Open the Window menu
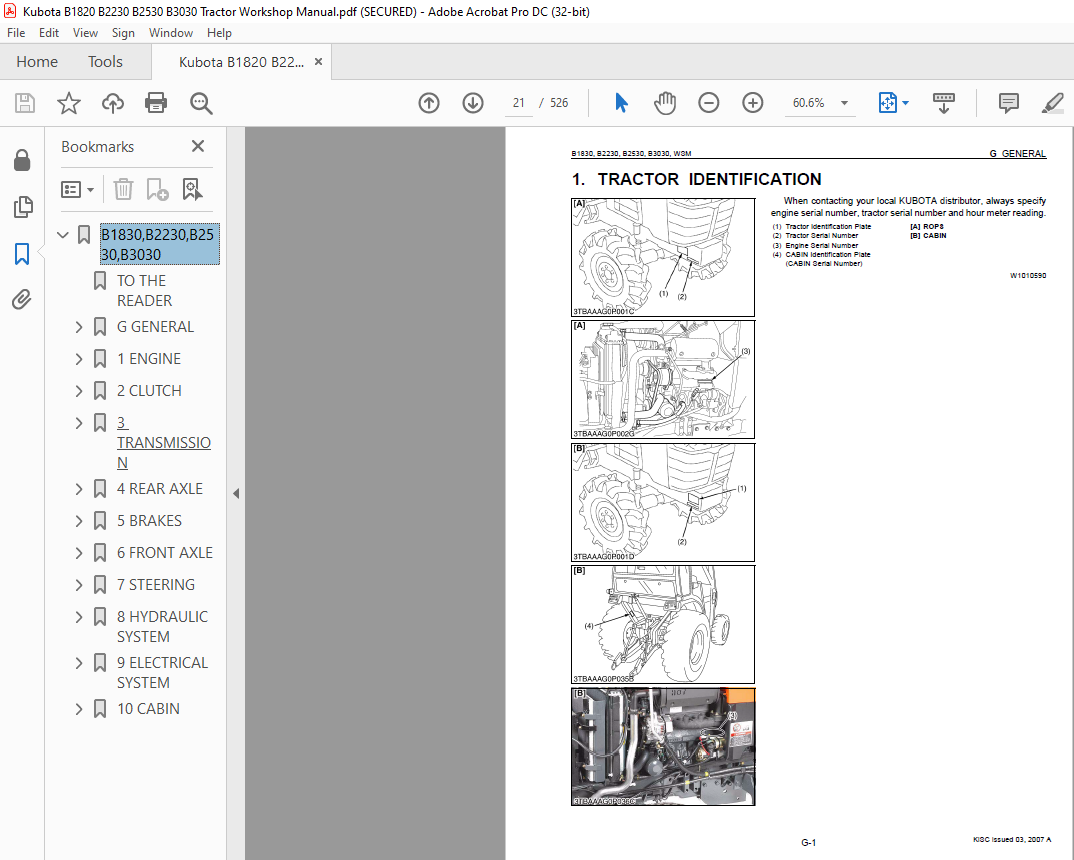 pyautogui.click(x=171, y=33)
